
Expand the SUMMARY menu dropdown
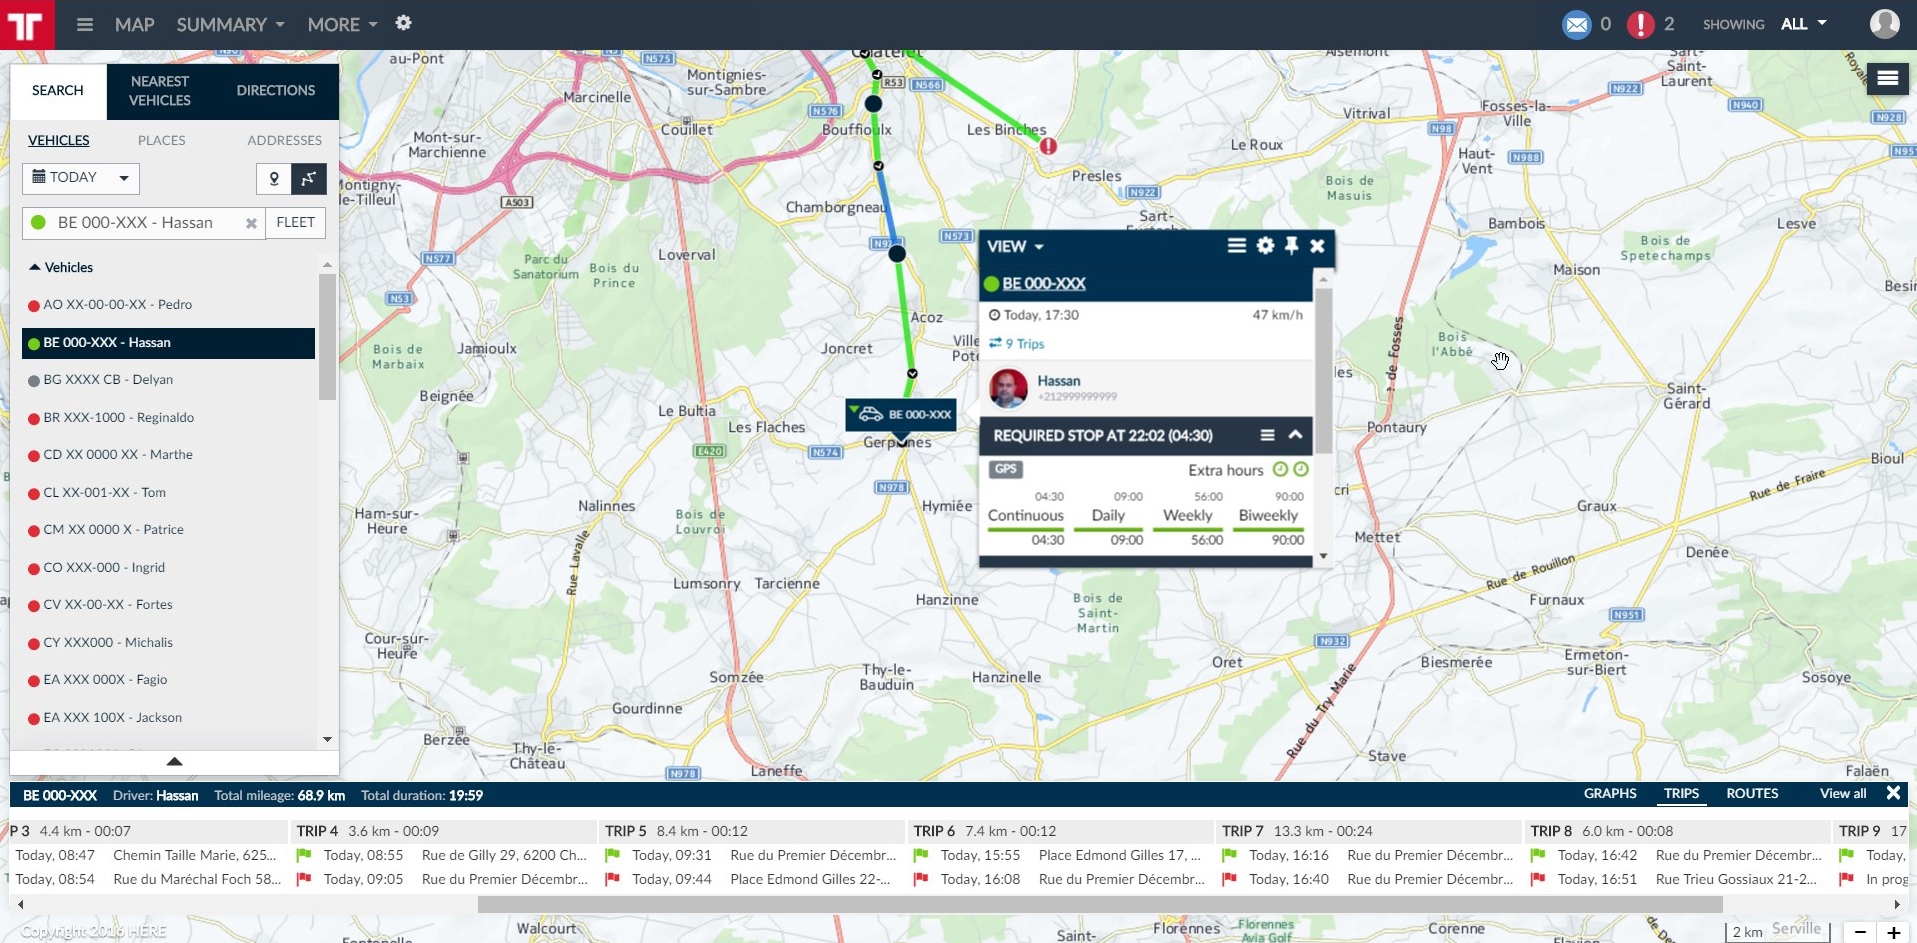click(x=230, y=24)
